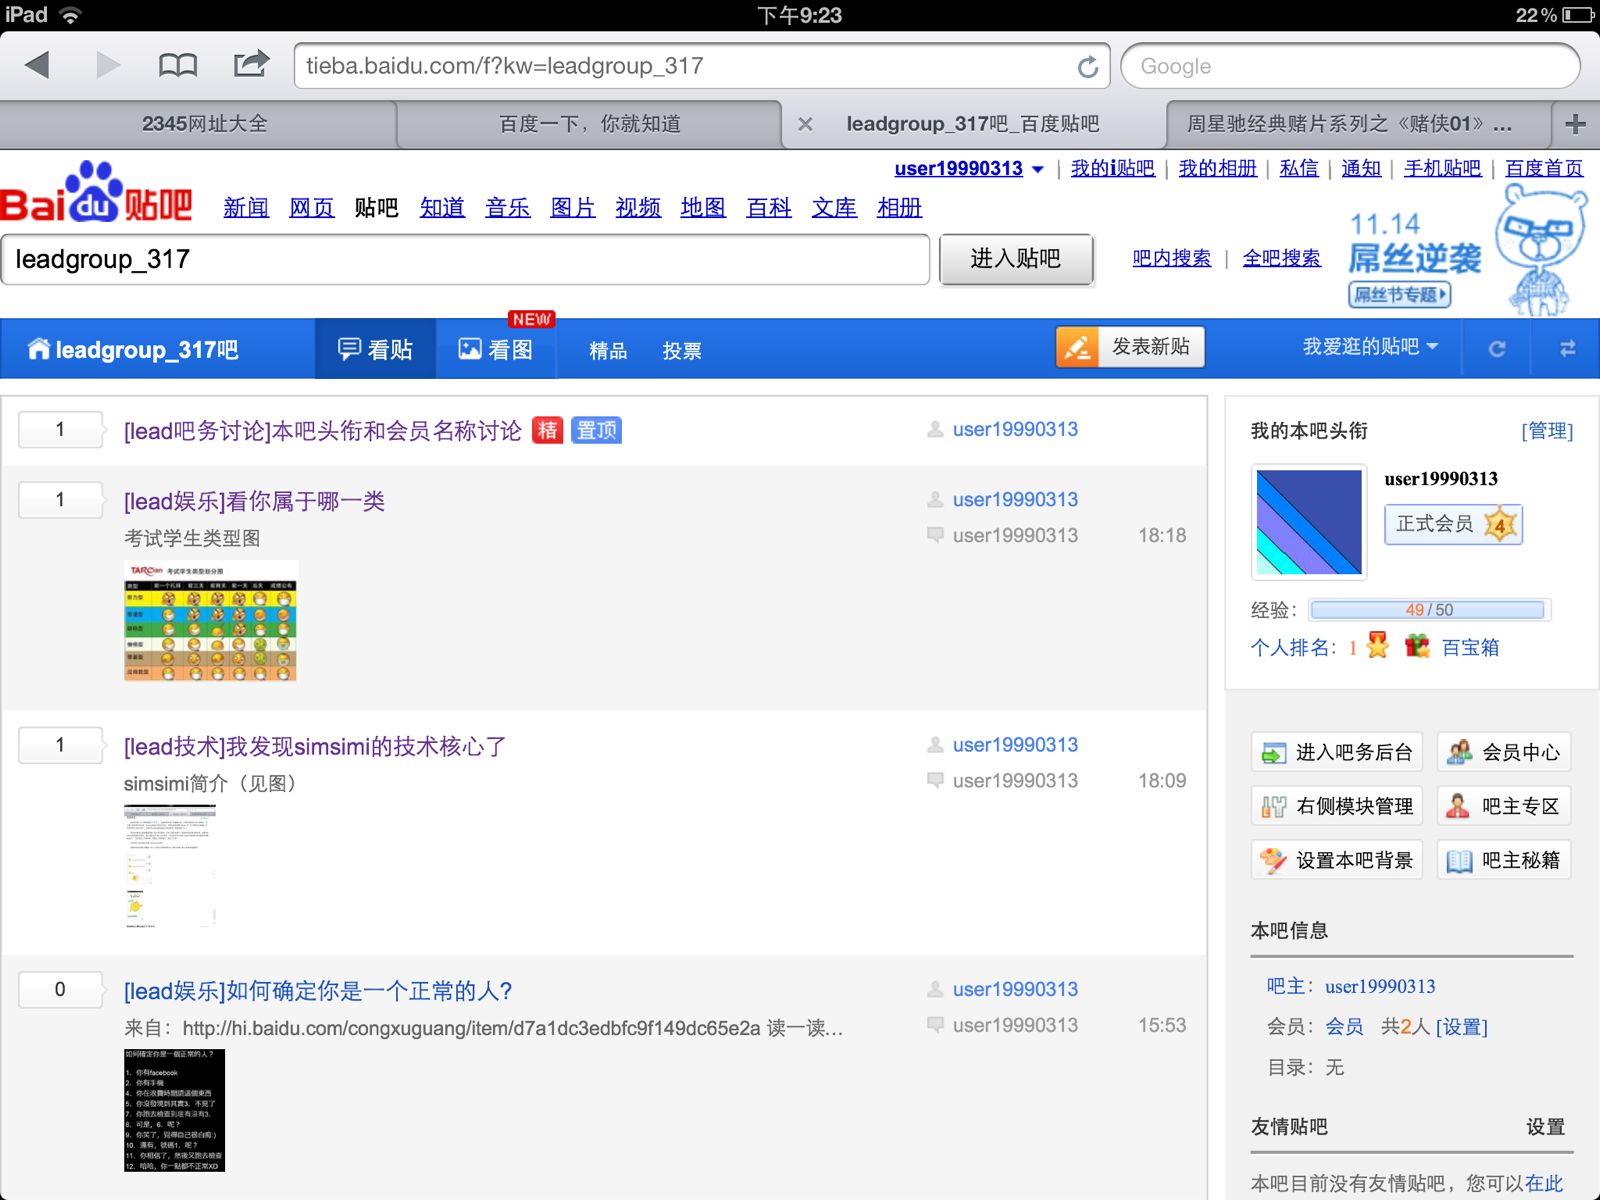Open 右侧模块管理

pos(1337,806)
